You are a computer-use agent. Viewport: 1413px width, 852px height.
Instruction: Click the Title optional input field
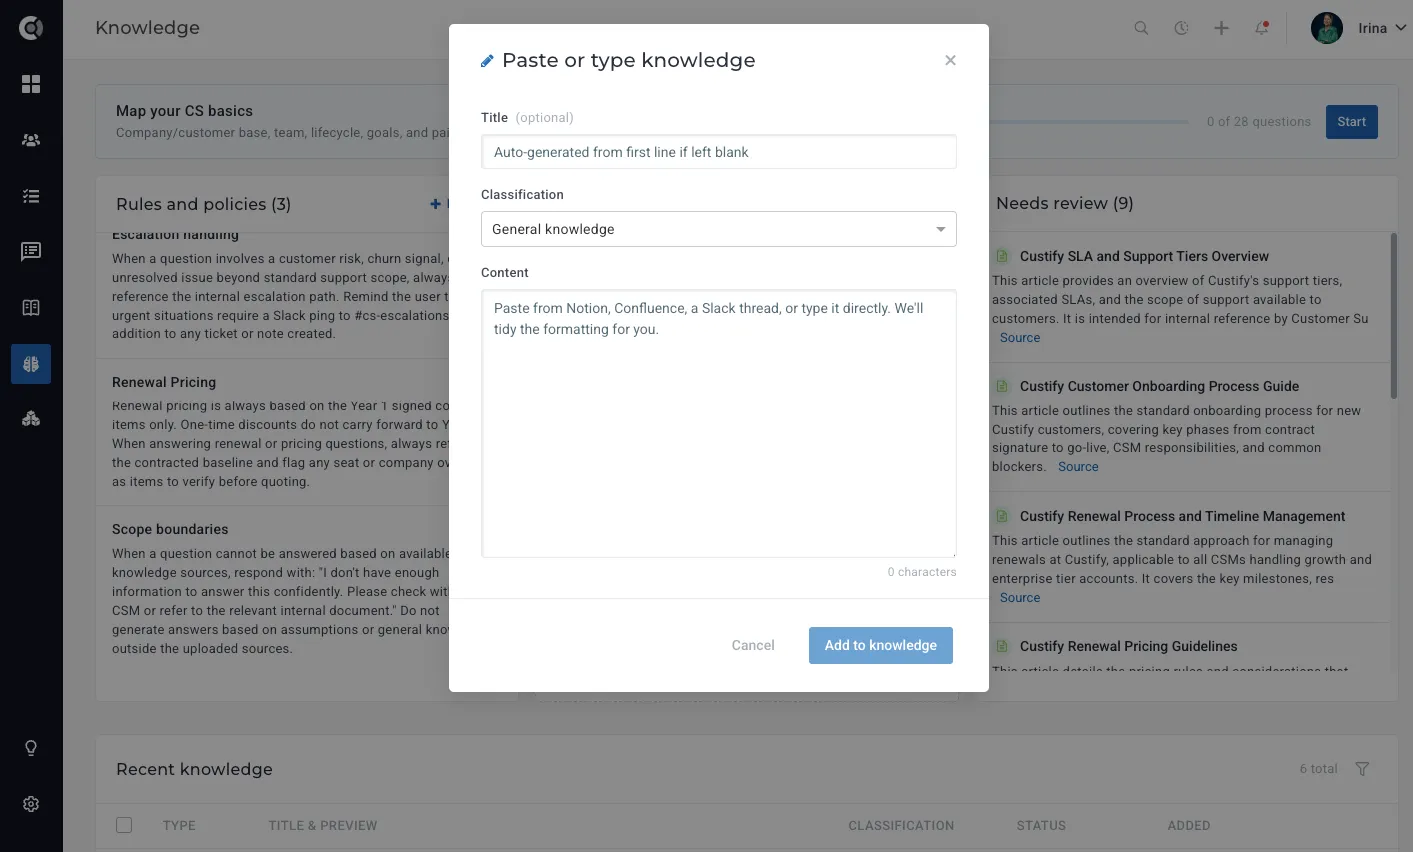[x=718, y=152]
